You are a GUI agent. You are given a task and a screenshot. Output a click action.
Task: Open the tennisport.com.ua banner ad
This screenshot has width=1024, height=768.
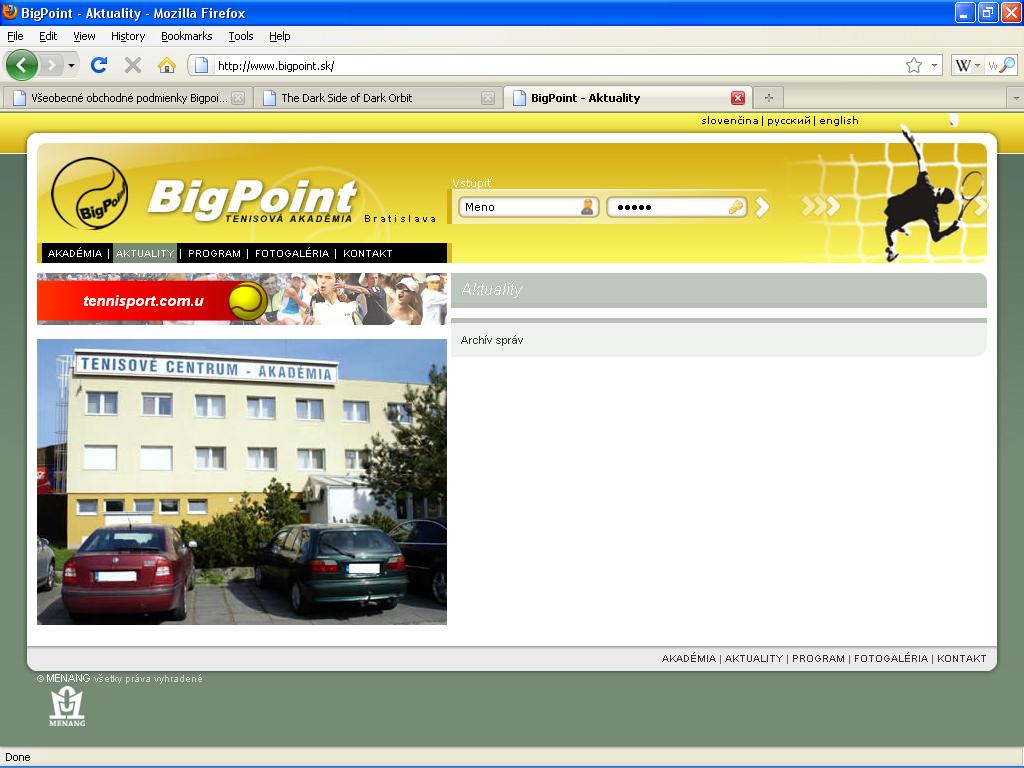tap(242, 299)
